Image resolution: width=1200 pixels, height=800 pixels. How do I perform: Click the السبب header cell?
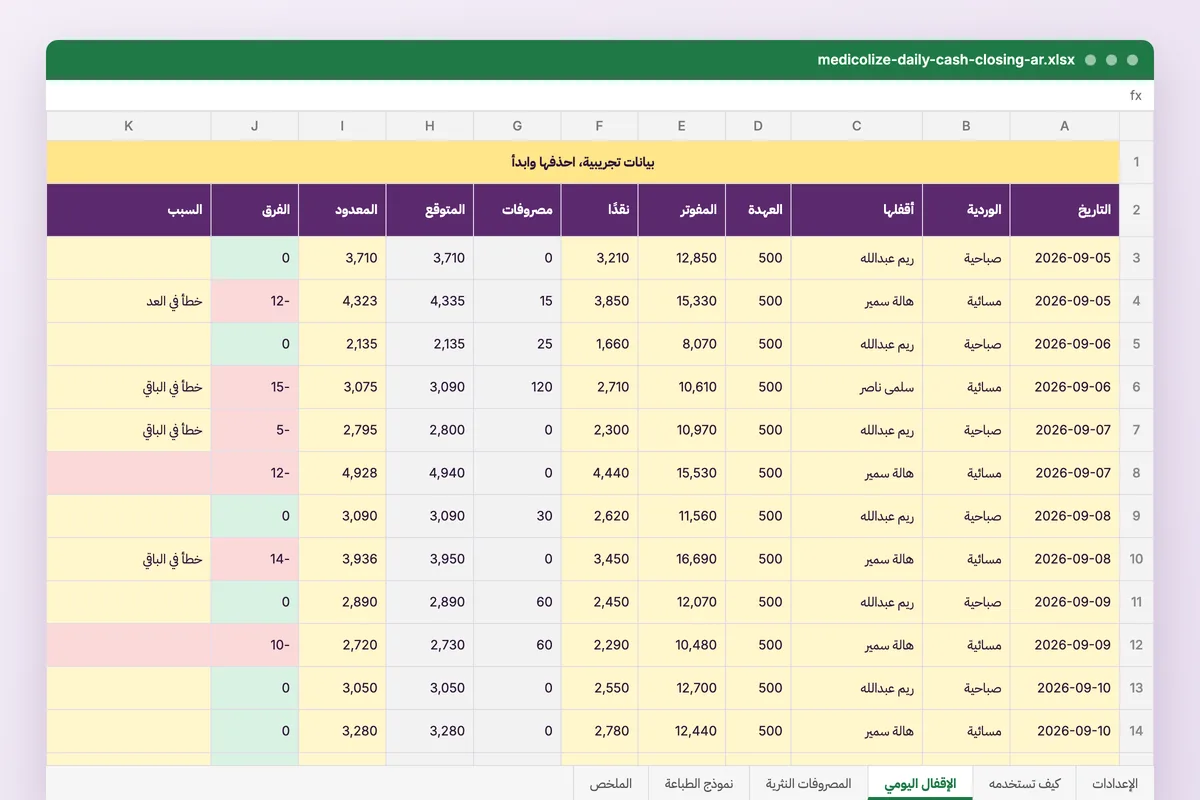point(129,210)
